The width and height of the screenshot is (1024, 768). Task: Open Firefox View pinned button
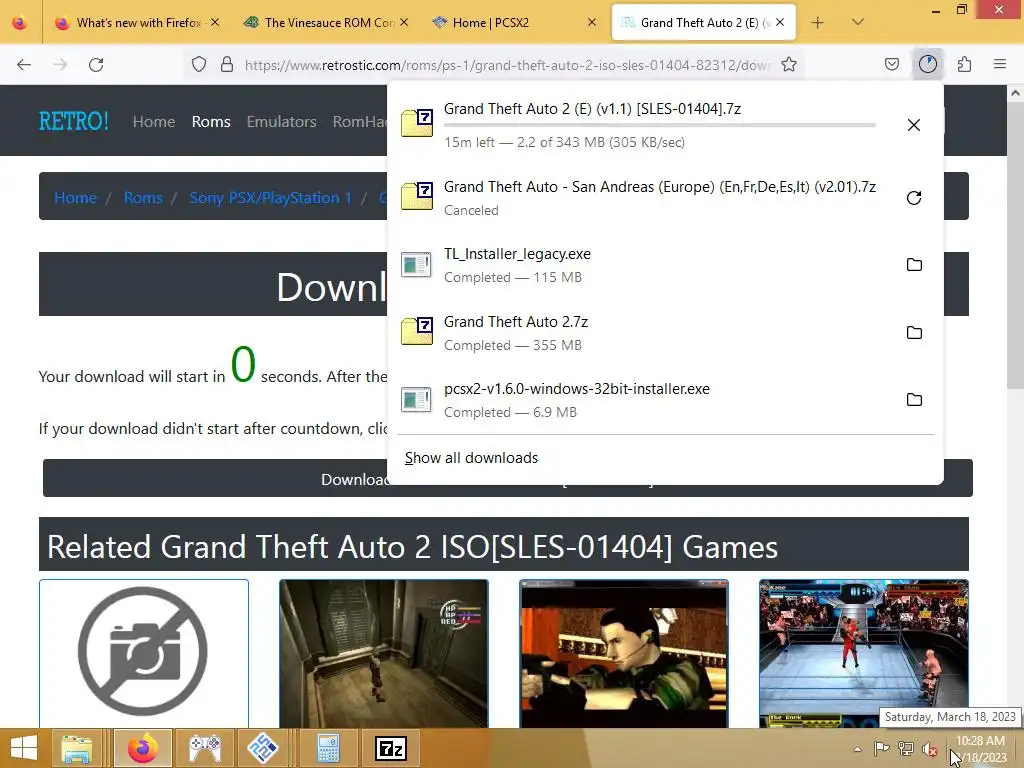pyautogui.click(x=20, y=23)
